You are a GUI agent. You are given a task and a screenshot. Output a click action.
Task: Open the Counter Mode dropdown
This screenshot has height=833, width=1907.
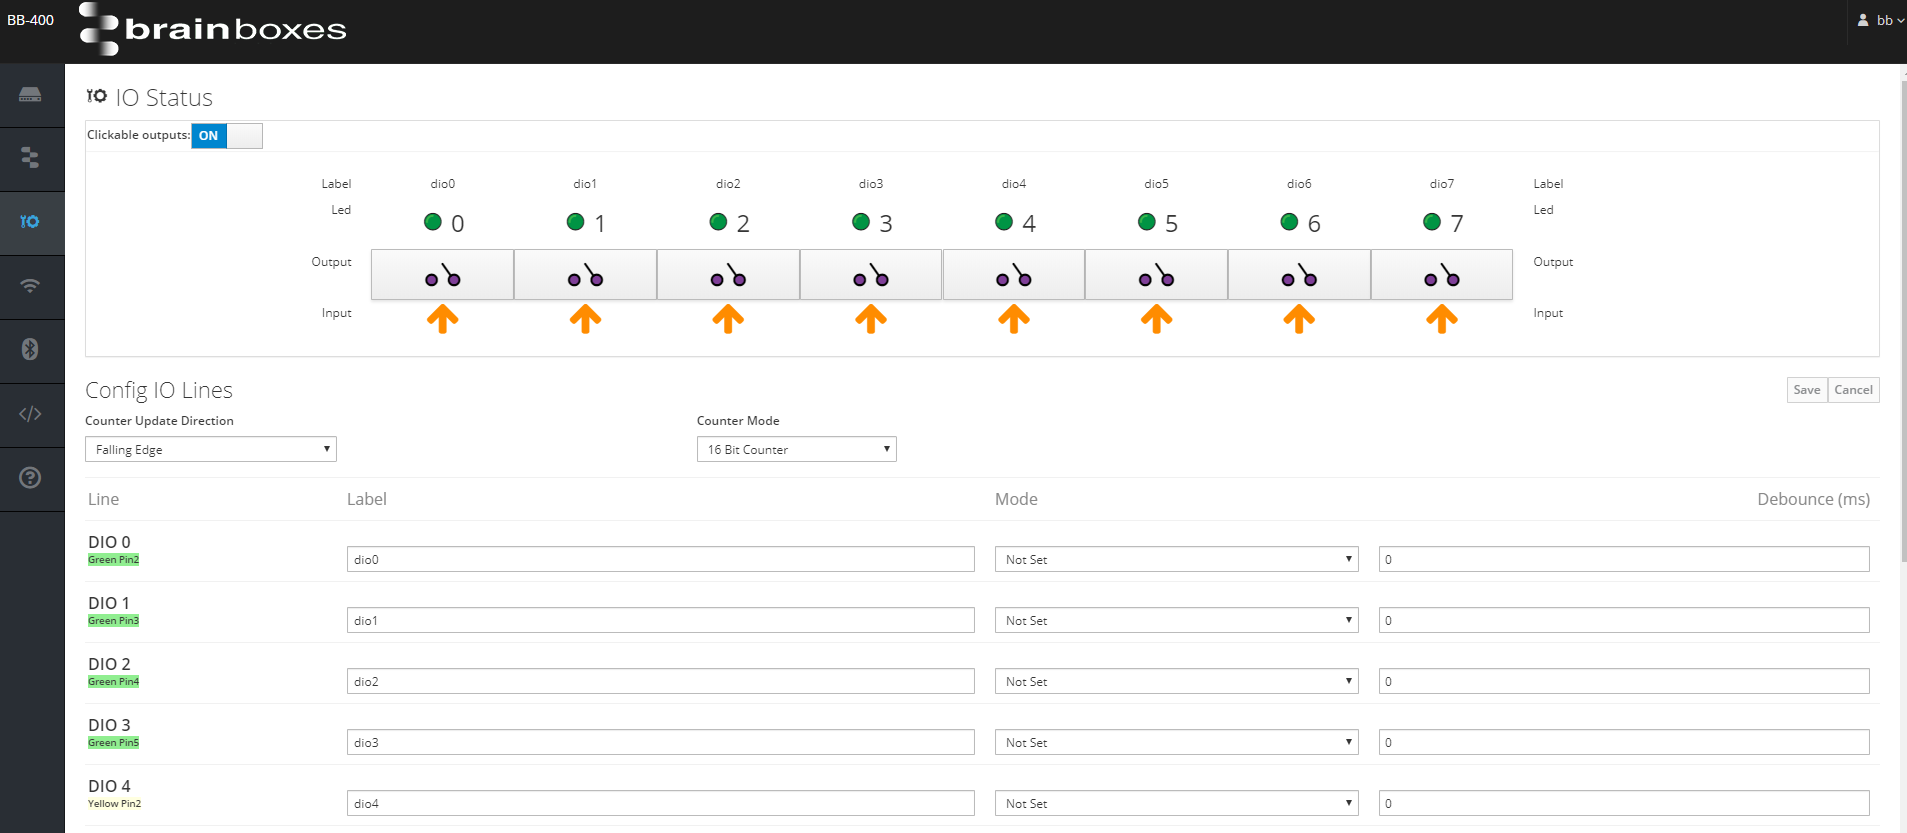(796, 450)
